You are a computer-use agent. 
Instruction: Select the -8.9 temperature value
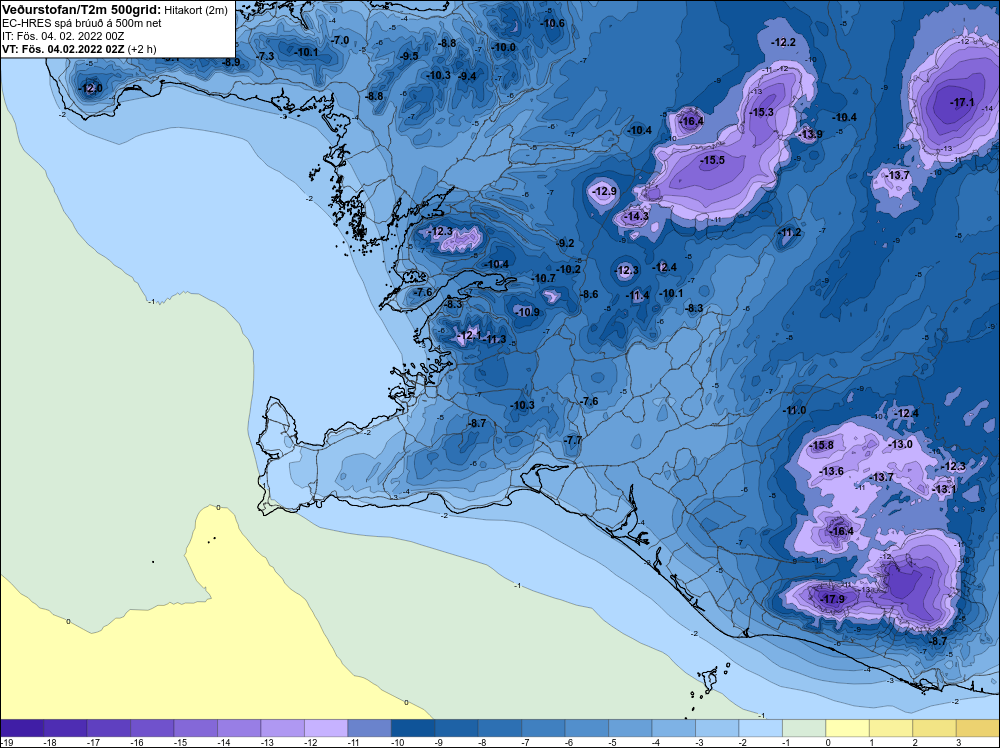[x=231, y=62]
